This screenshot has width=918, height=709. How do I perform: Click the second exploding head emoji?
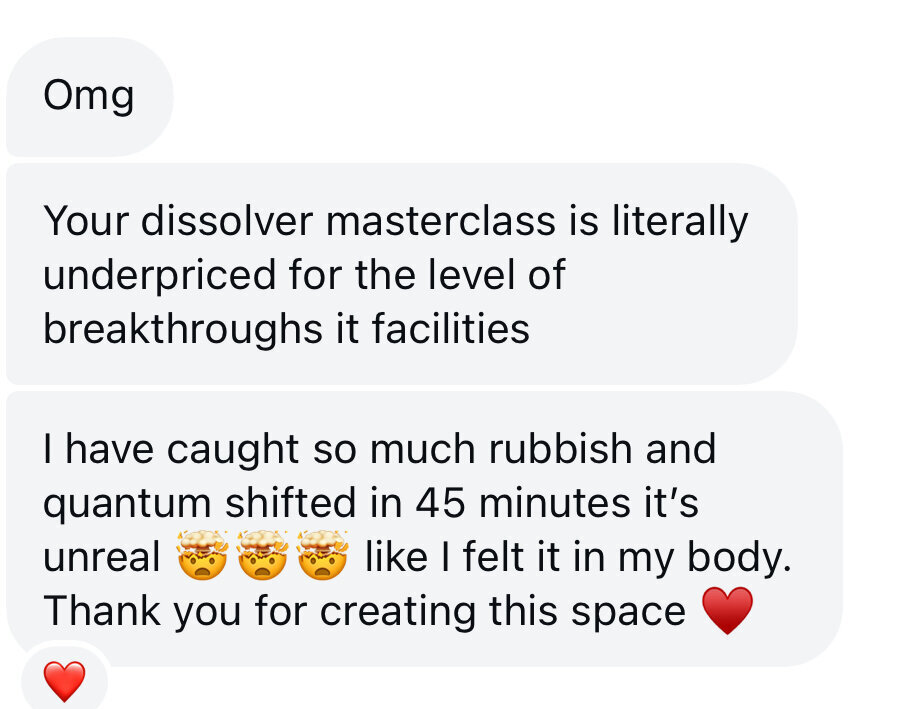[x=263, y=555]
